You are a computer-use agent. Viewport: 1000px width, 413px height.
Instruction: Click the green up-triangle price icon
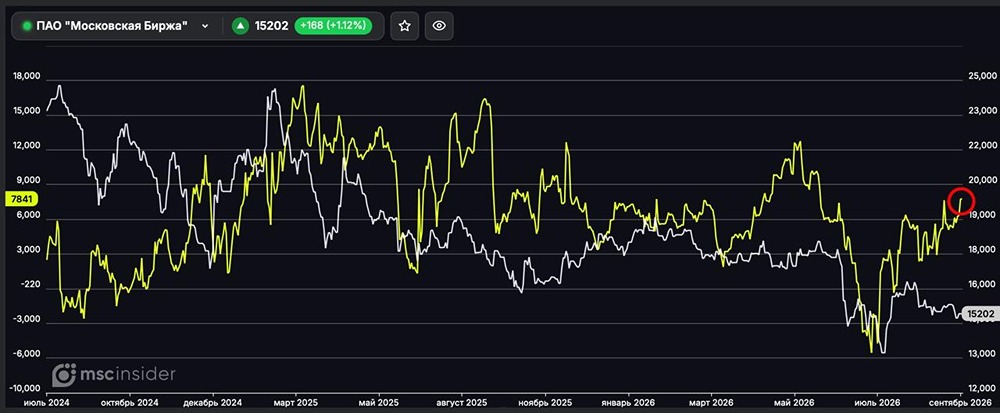coord(240,26)
